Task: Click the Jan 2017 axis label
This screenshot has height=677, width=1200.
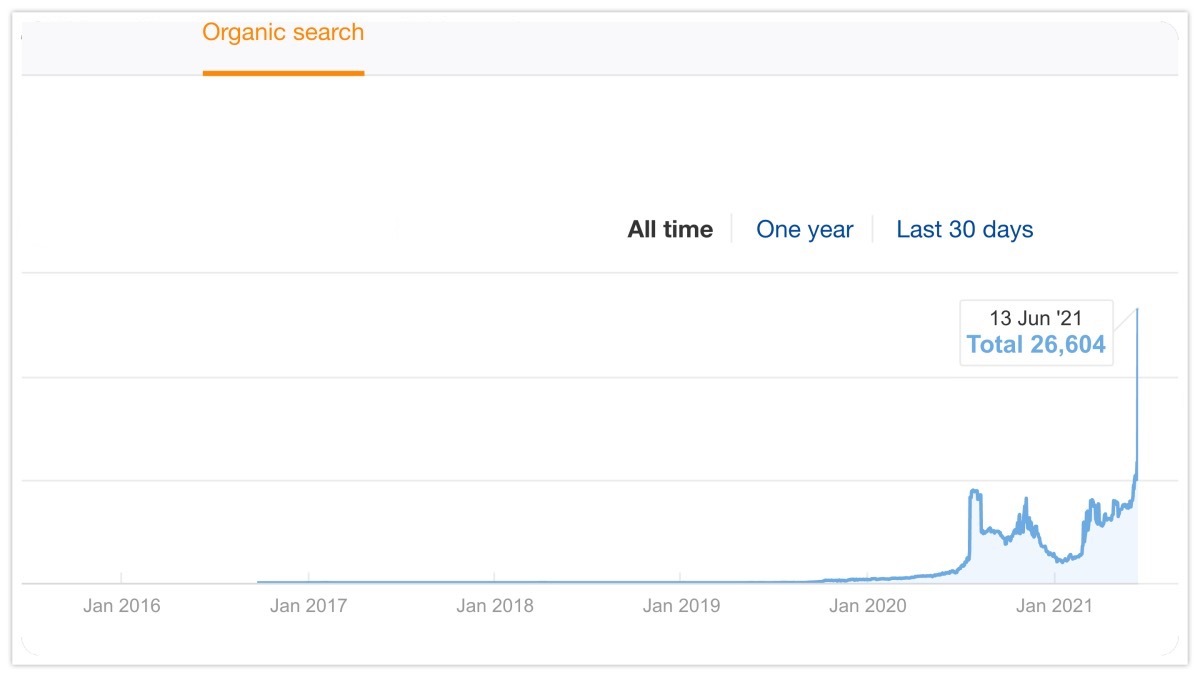Action: point(309,606)
